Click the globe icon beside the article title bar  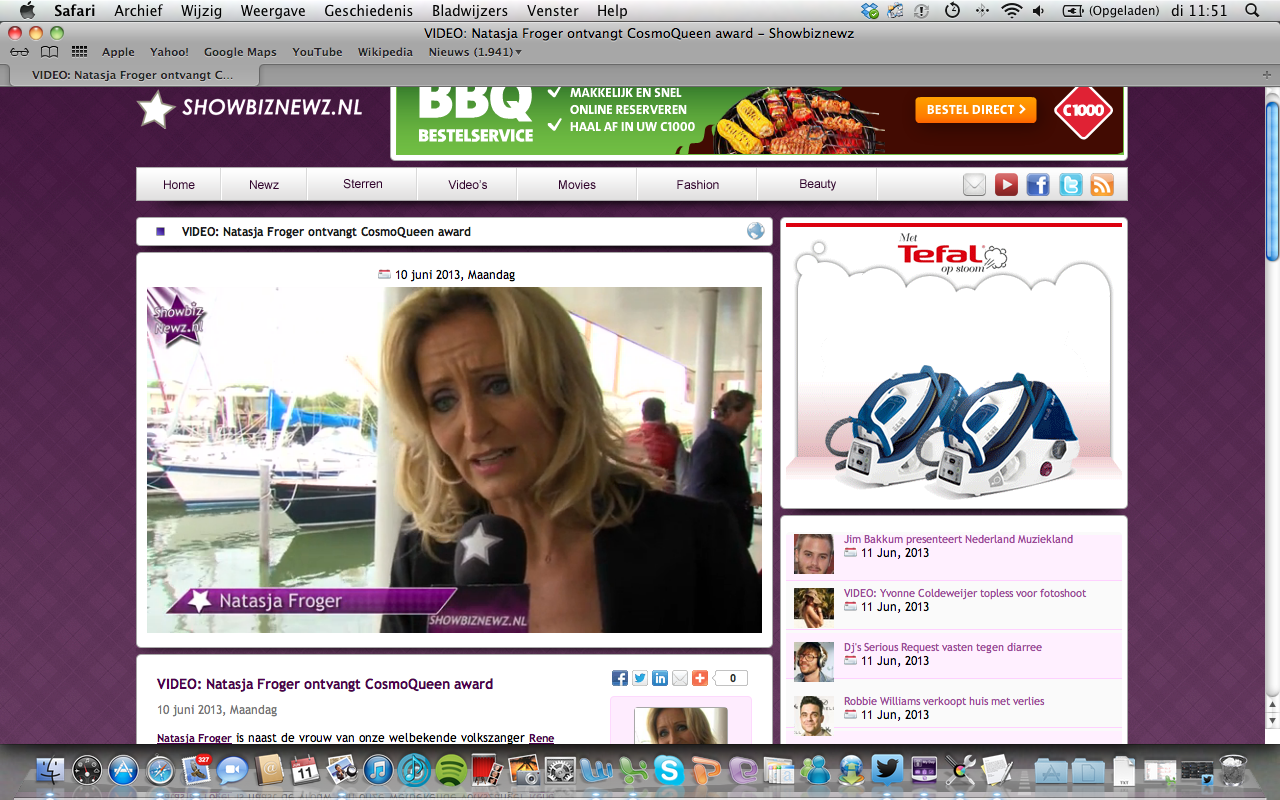tap(756, 231)
